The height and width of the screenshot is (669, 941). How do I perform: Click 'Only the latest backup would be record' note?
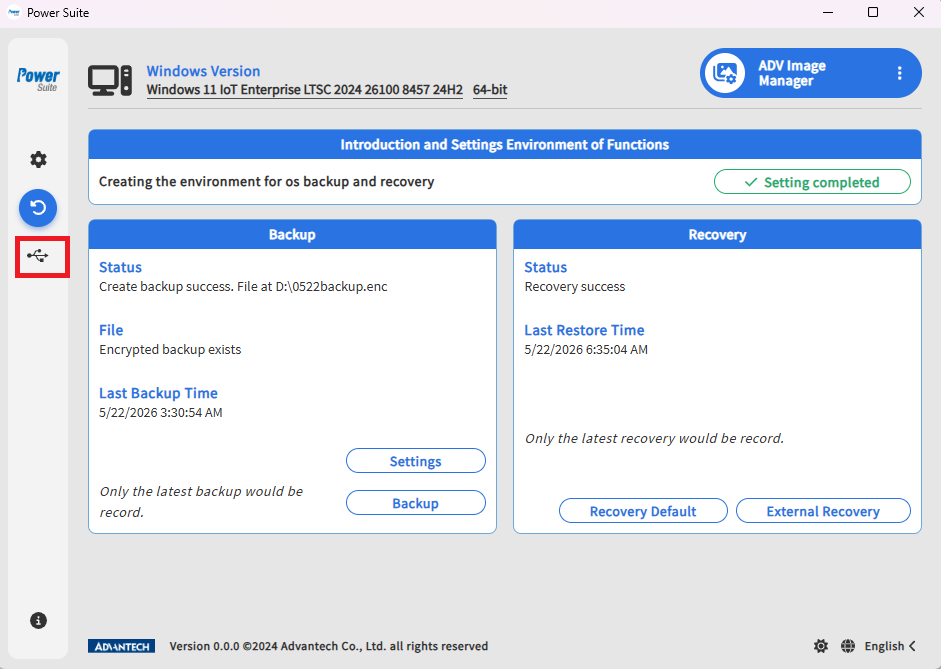pyautogui.click(x=201, y=502)
